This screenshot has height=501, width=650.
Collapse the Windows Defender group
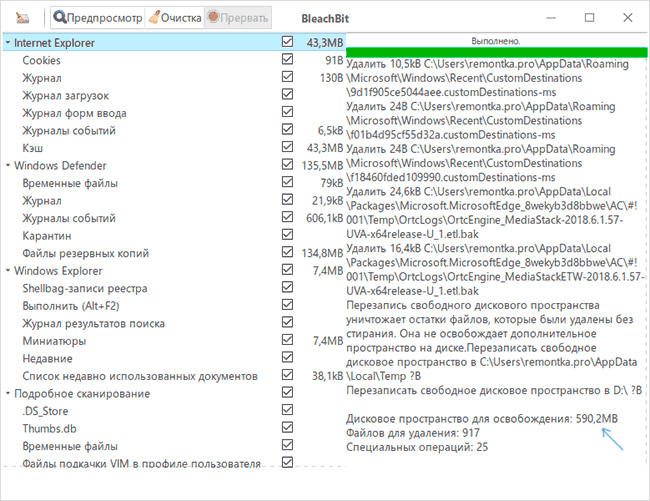pyautogui.click(x=7, y=165)
